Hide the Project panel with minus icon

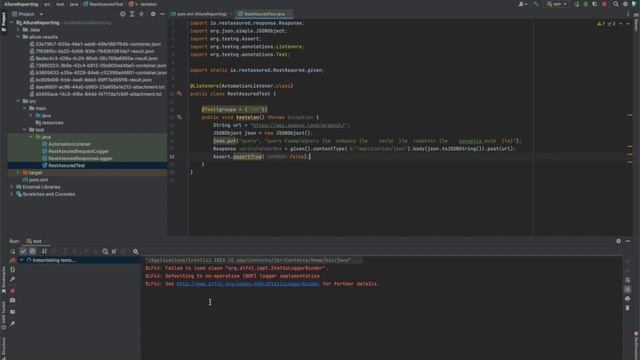tap(162, 14)
